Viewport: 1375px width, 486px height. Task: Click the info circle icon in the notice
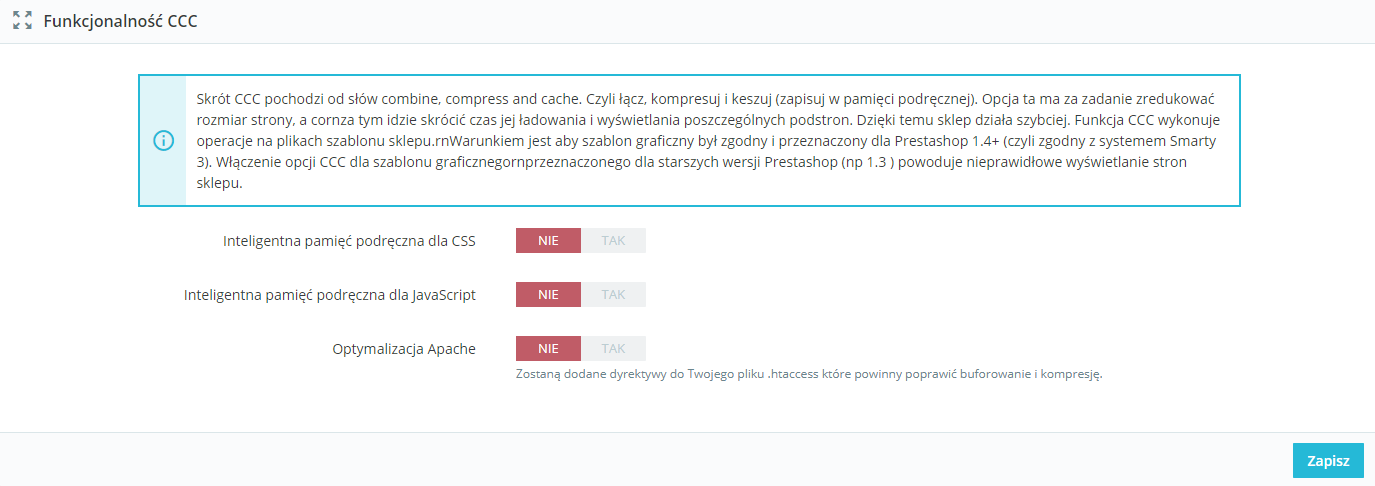tap(162, 141)
